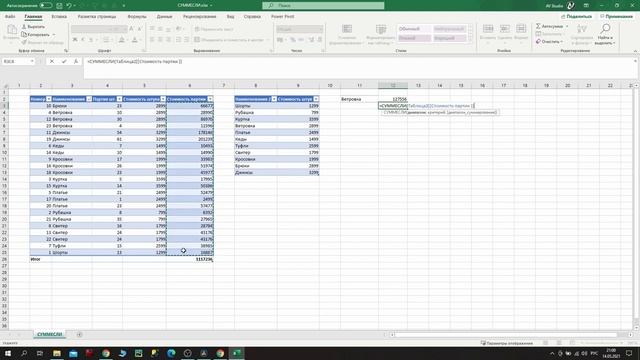
Task: Click the Автосумма button
Action: coord(549,26)
